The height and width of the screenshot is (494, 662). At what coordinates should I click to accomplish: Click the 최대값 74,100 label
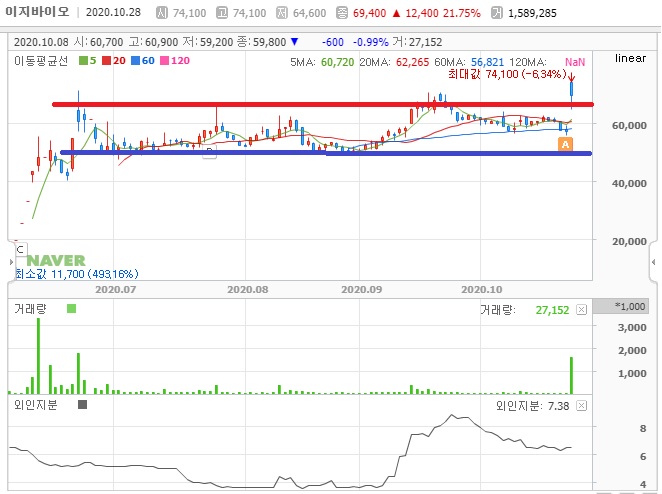[x=507, y=74]
